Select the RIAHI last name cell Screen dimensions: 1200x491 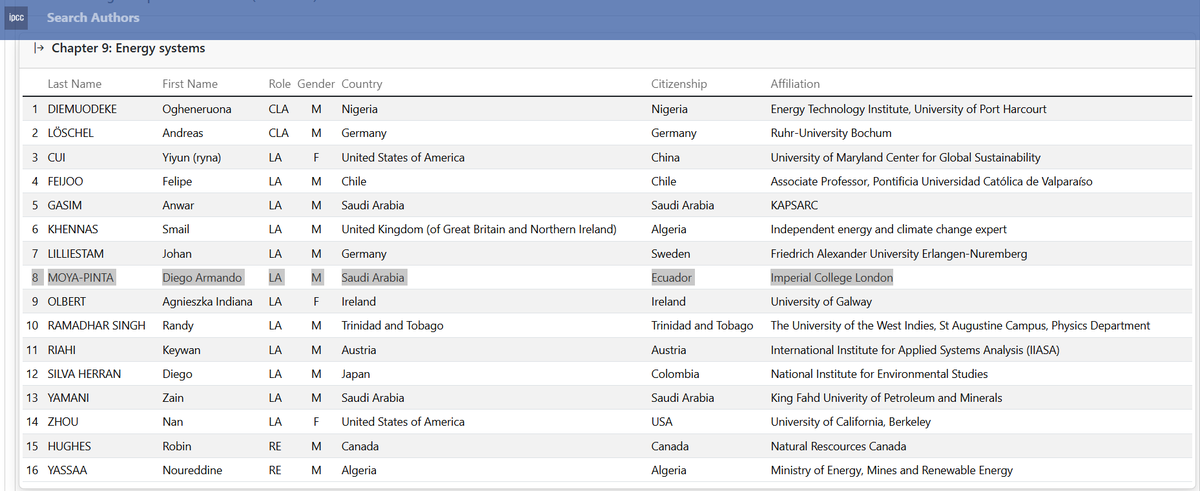point(63,350)
